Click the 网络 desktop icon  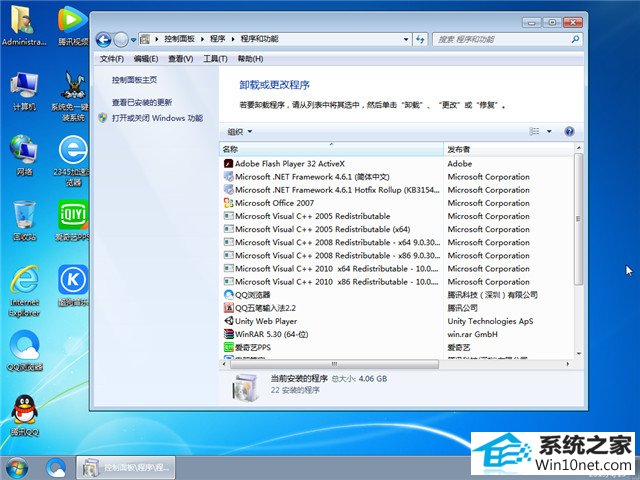[24, 156]
